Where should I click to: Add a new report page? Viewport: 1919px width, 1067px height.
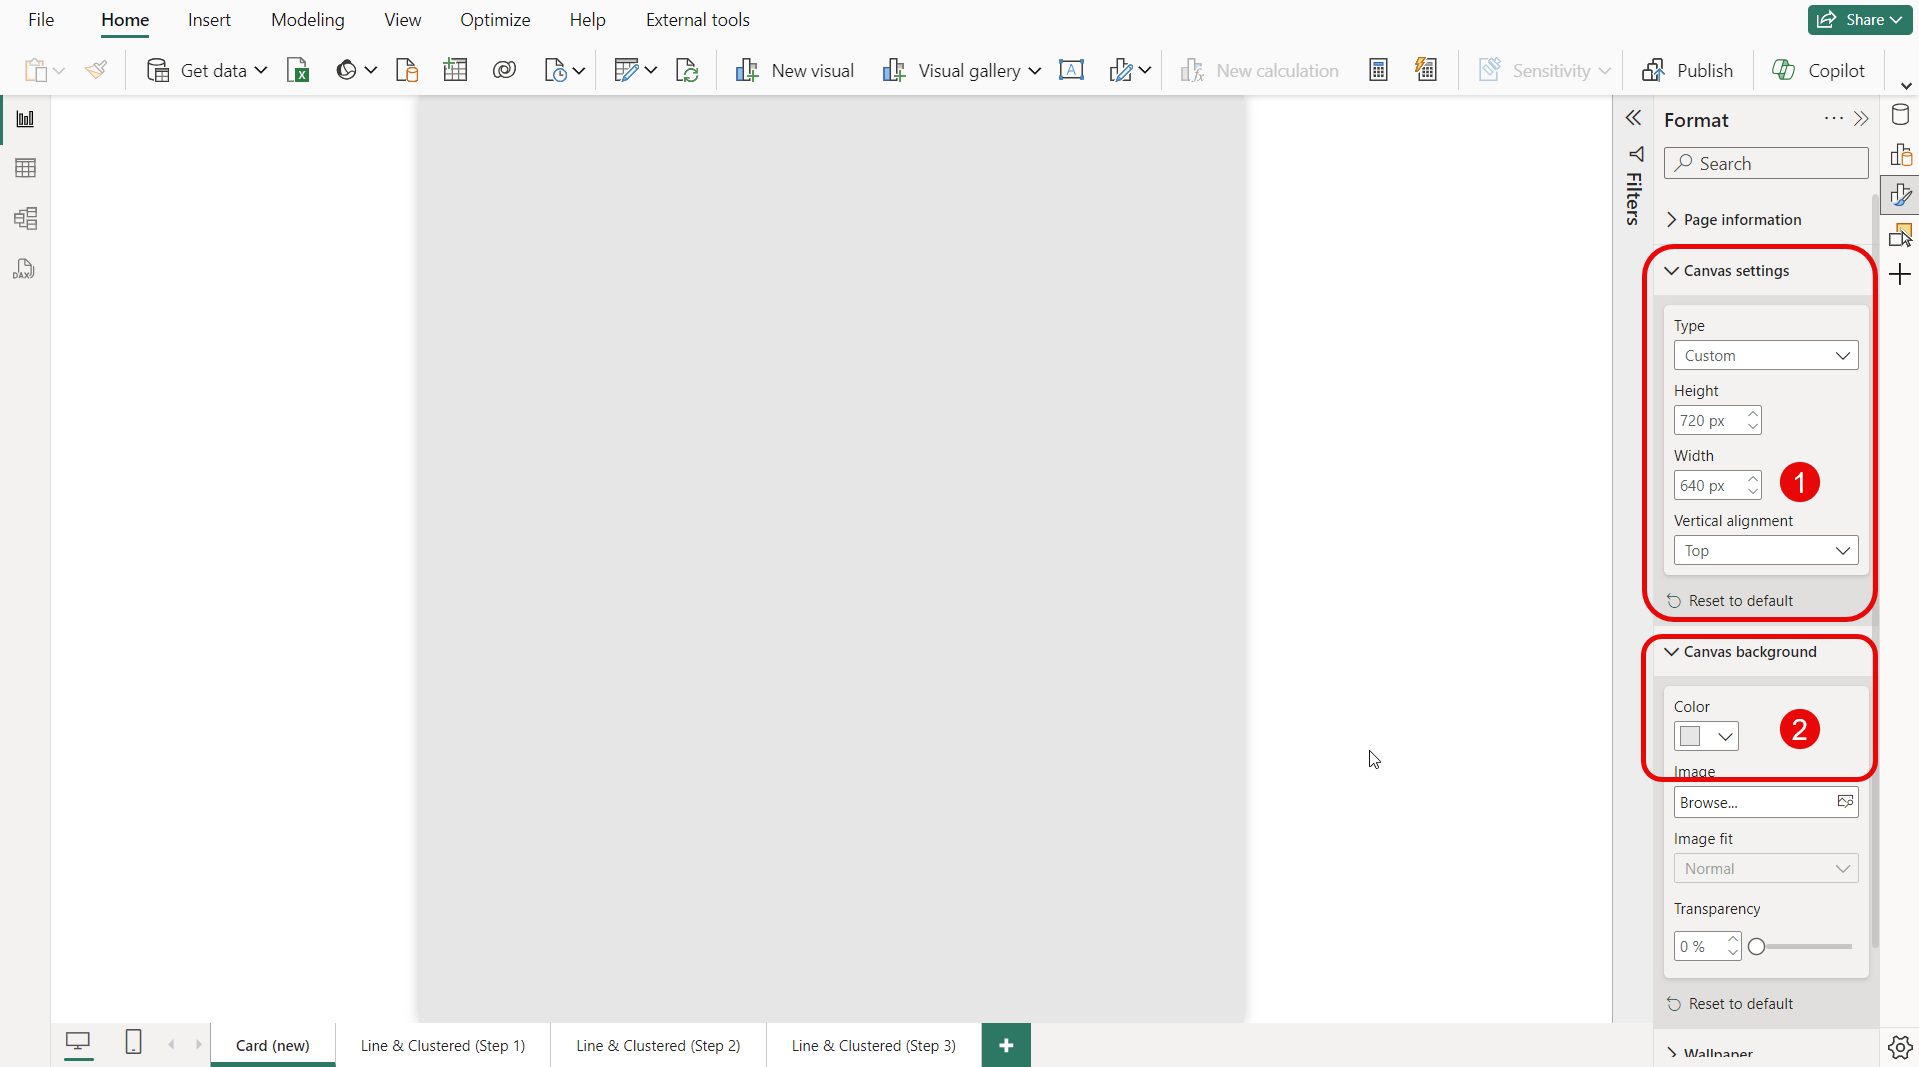[1006, 1046]
